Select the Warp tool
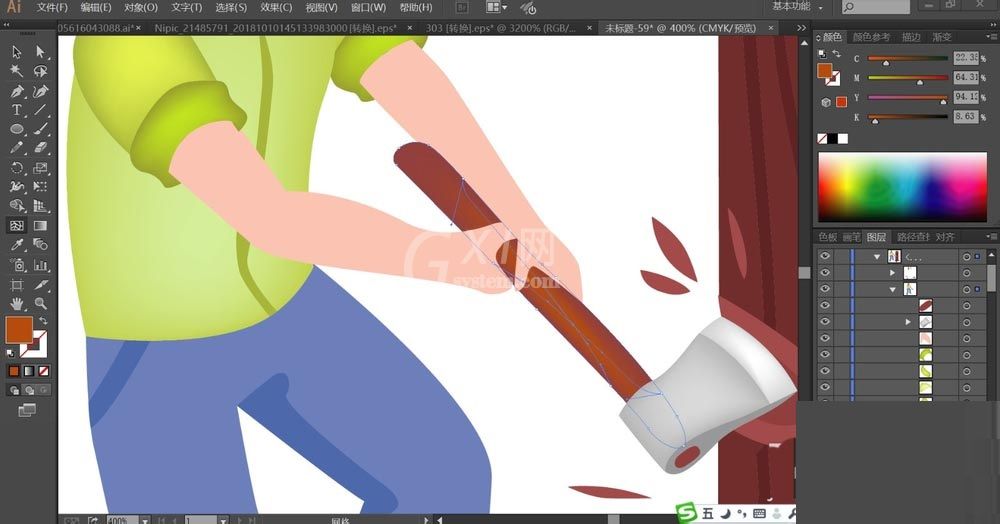1000x524 pixels. [x=17, y=187]
